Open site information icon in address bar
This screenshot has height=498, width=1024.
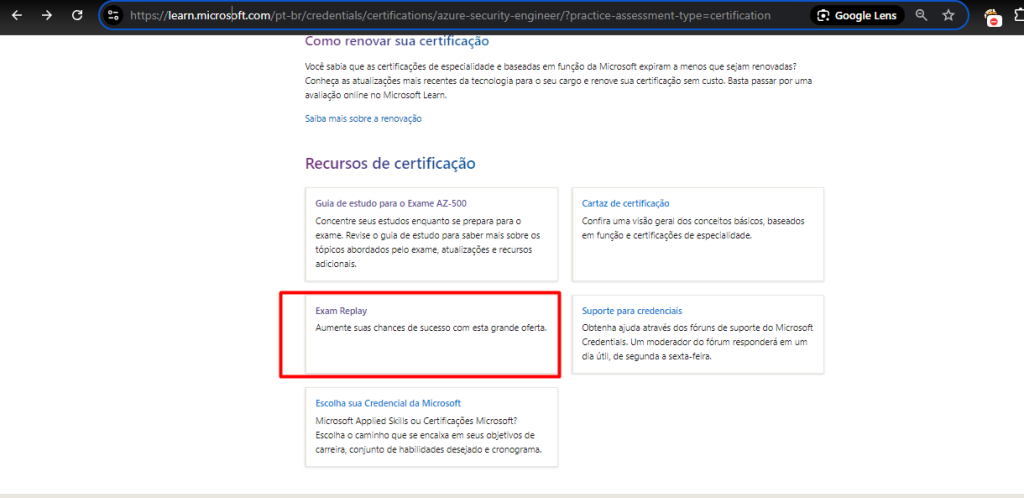point(114,16)
